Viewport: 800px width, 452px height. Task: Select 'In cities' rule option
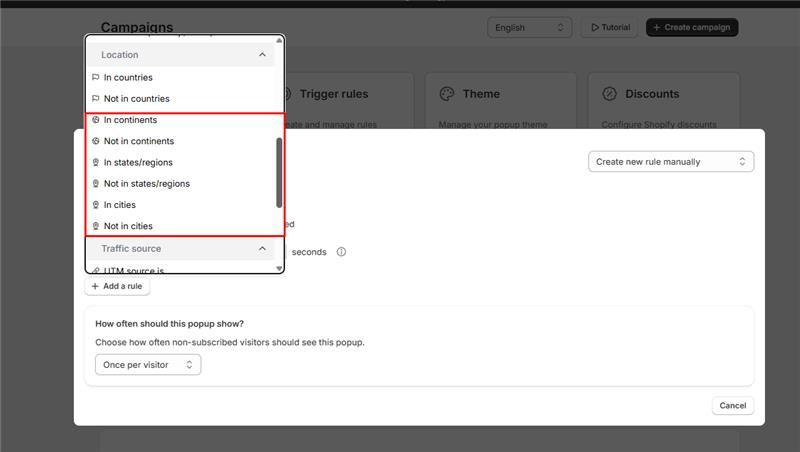tap(180, 205)
